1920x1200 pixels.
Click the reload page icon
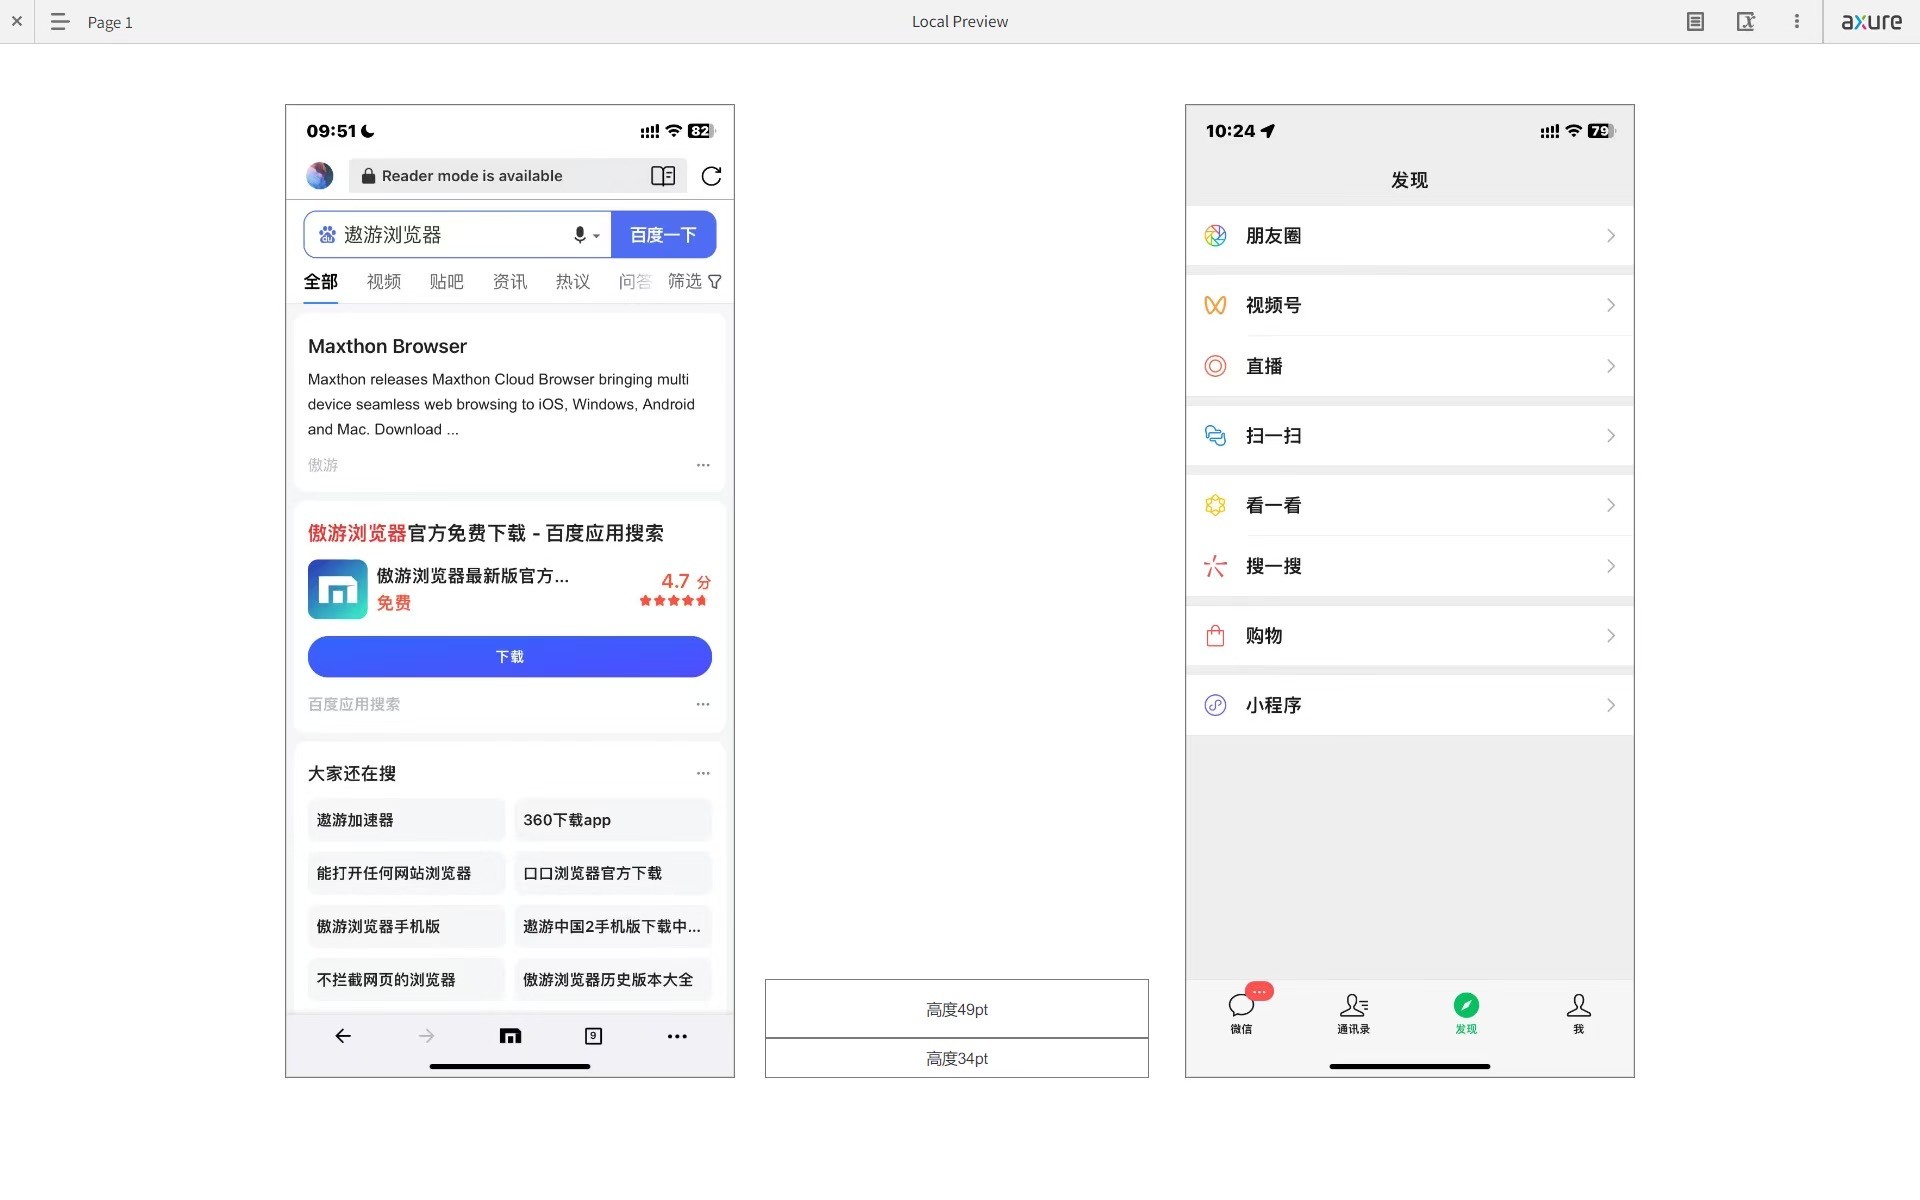711,176
